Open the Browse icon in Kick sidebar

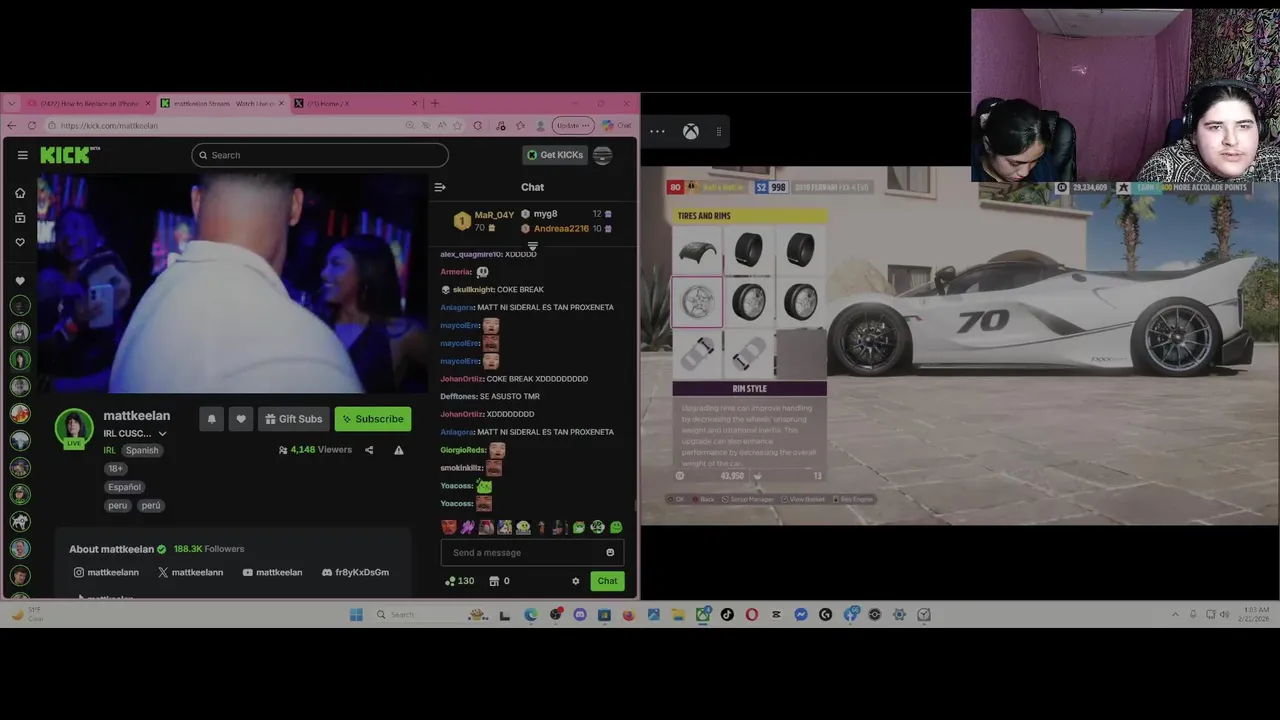tap(20, 217)
